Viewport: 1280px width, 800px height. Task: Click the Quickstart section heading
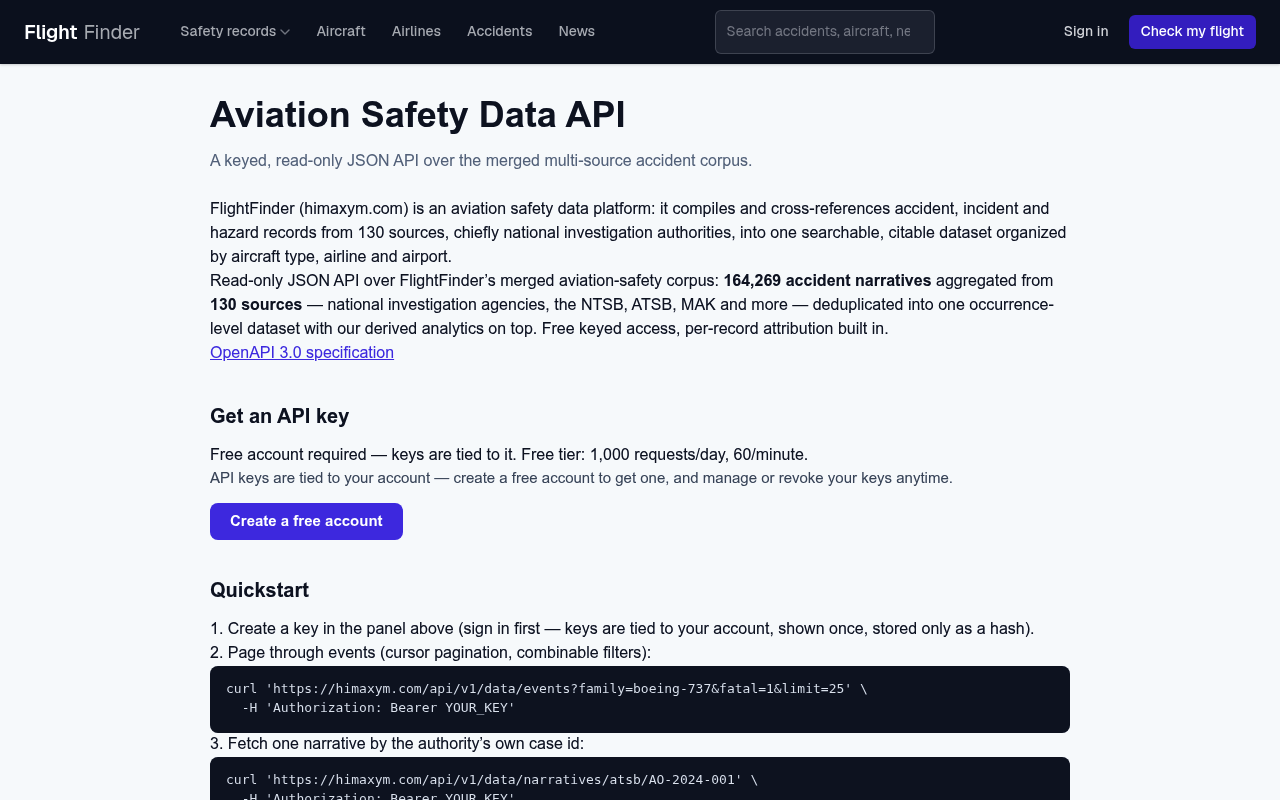(259, 590)
